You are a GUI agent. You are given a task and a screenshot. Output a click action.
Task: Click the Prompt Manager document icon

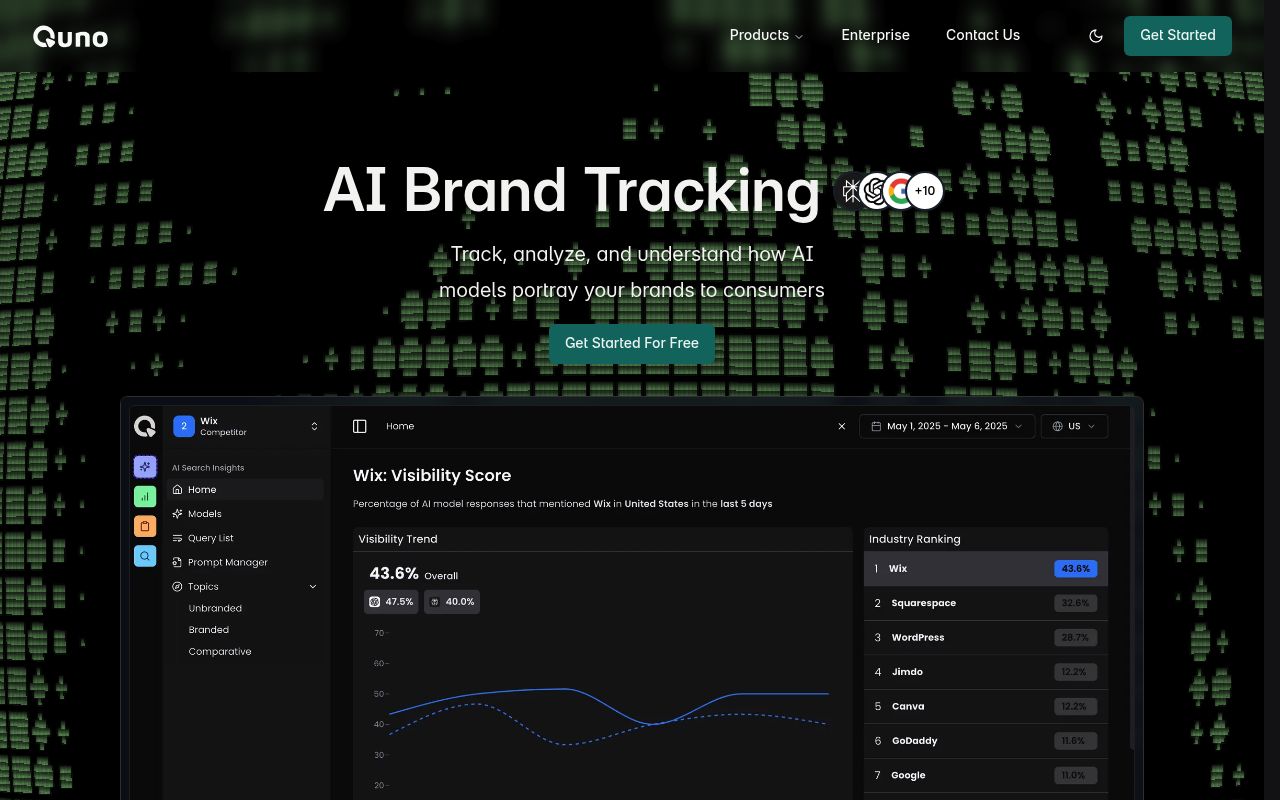click(177, 562)
